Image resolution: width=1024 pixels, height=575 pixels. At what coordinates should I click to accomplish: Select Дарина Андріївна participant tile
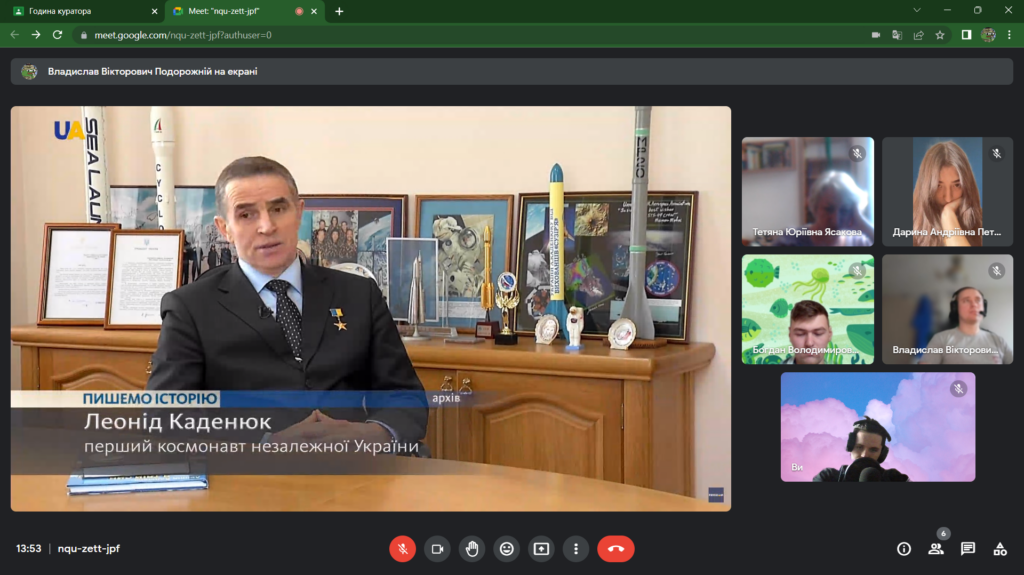coord(947,191)
